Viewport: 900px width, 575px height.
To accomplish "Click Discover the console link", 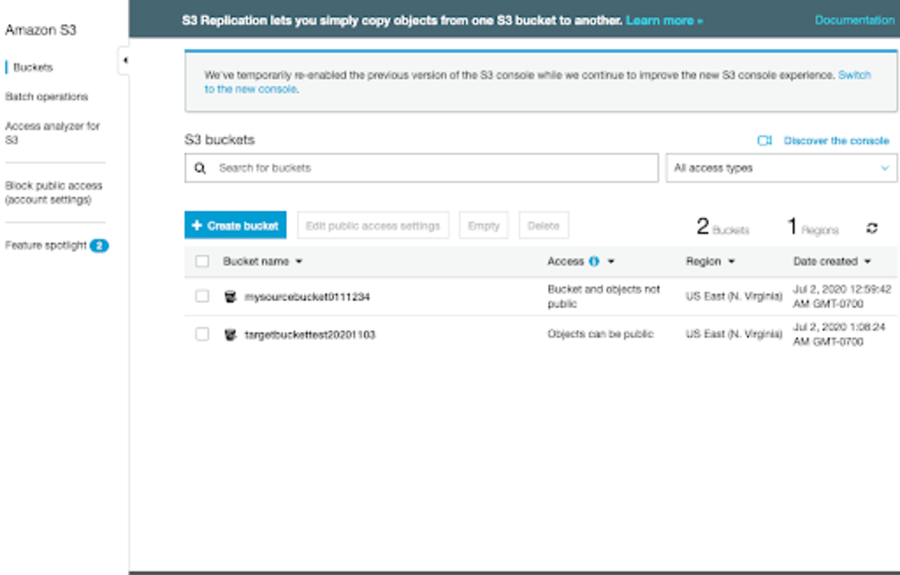I will coord(836,141).
